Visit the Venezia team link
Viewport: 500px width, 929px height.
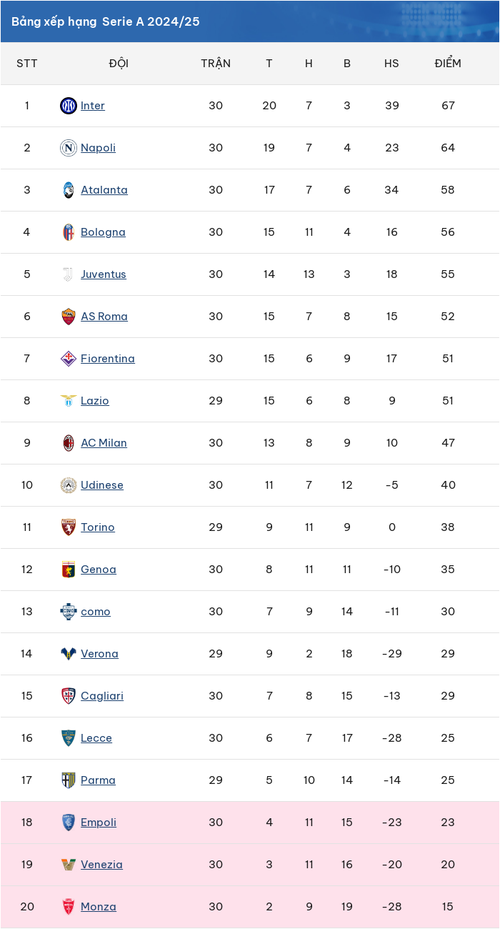pyautogui.click(x=102, y=864)
